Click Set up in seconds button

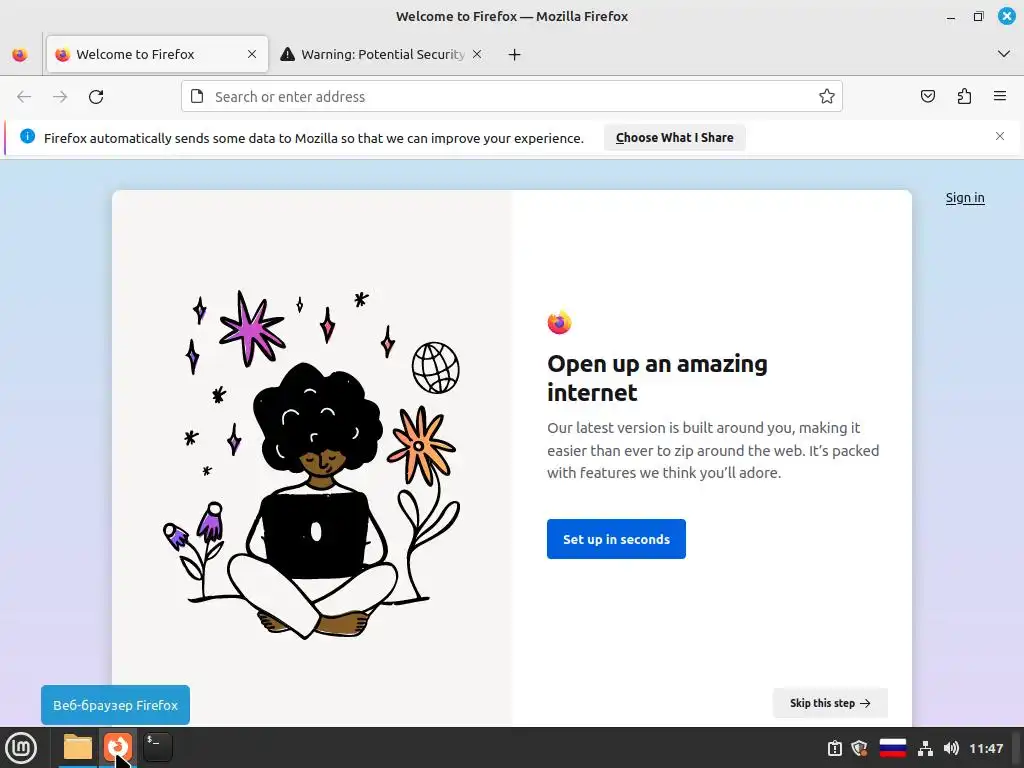click(x=616, y=539)
